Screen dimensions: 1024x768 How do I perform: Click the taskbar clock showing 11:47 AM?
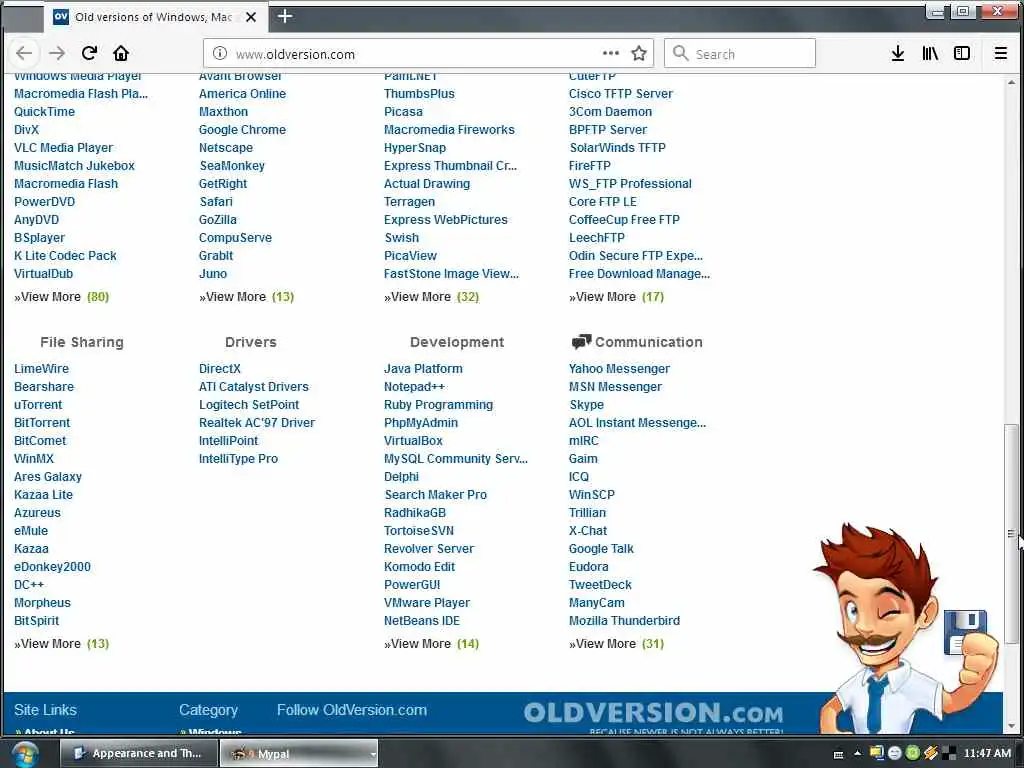pos(987,754)
